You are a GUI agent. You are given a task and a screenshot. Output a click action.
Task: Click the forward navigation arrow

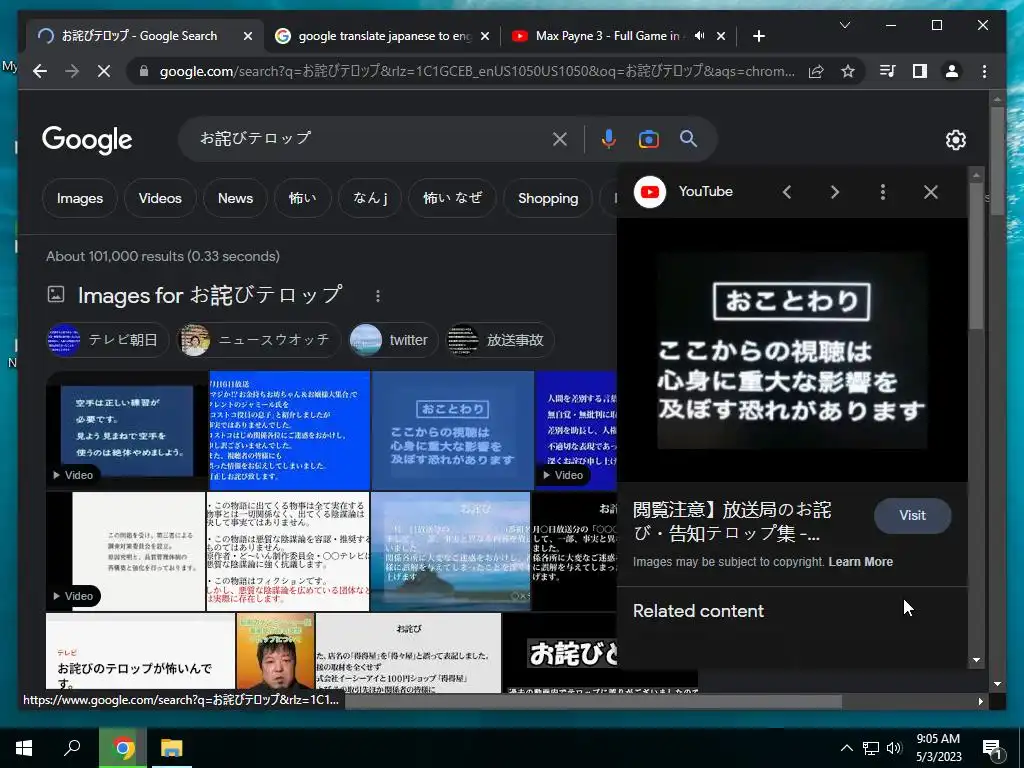(72, 71)
